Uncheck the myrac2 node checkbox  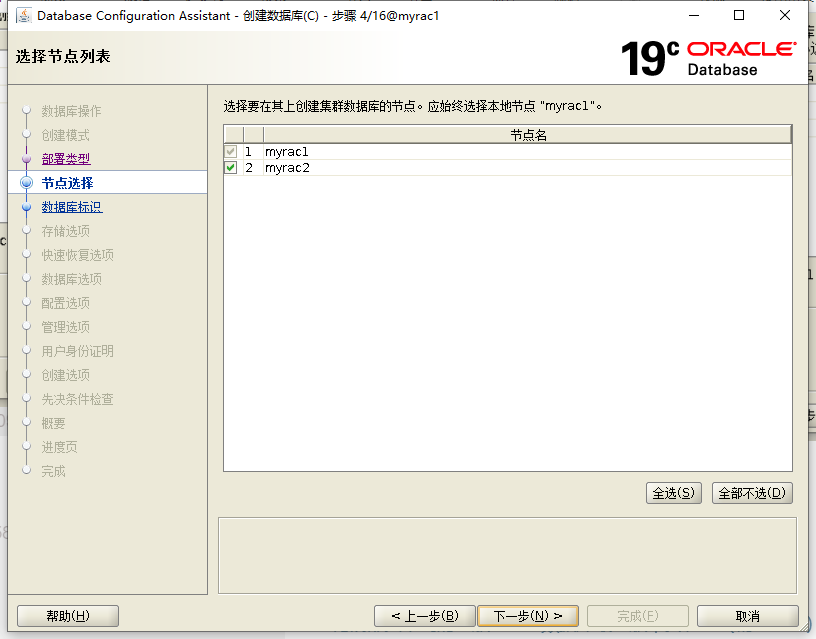click(231, 167)
